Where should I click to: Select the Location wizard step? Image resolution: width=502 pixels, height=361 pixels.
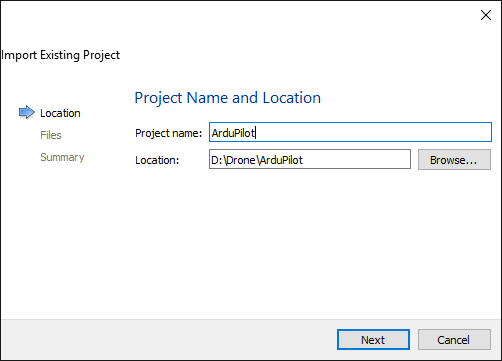click(x=60, y=113)
